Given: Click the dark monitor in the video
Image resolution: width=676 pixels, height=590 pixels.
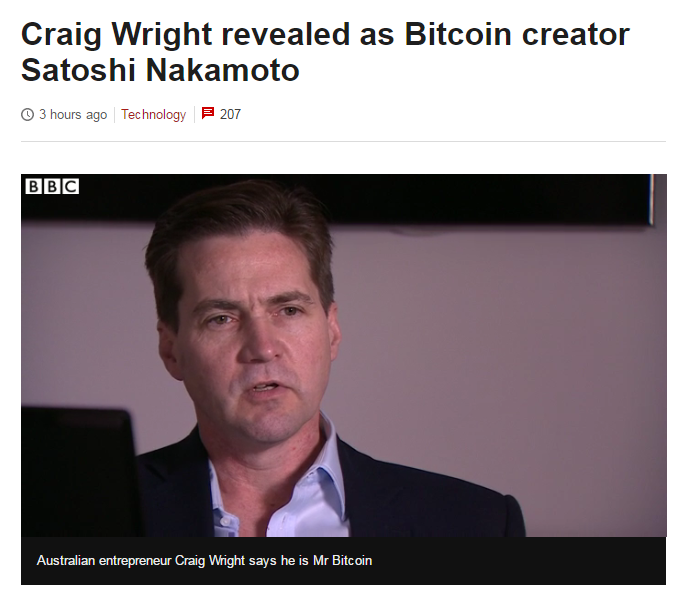Looking at the screenshot, I should pos(80,472).
